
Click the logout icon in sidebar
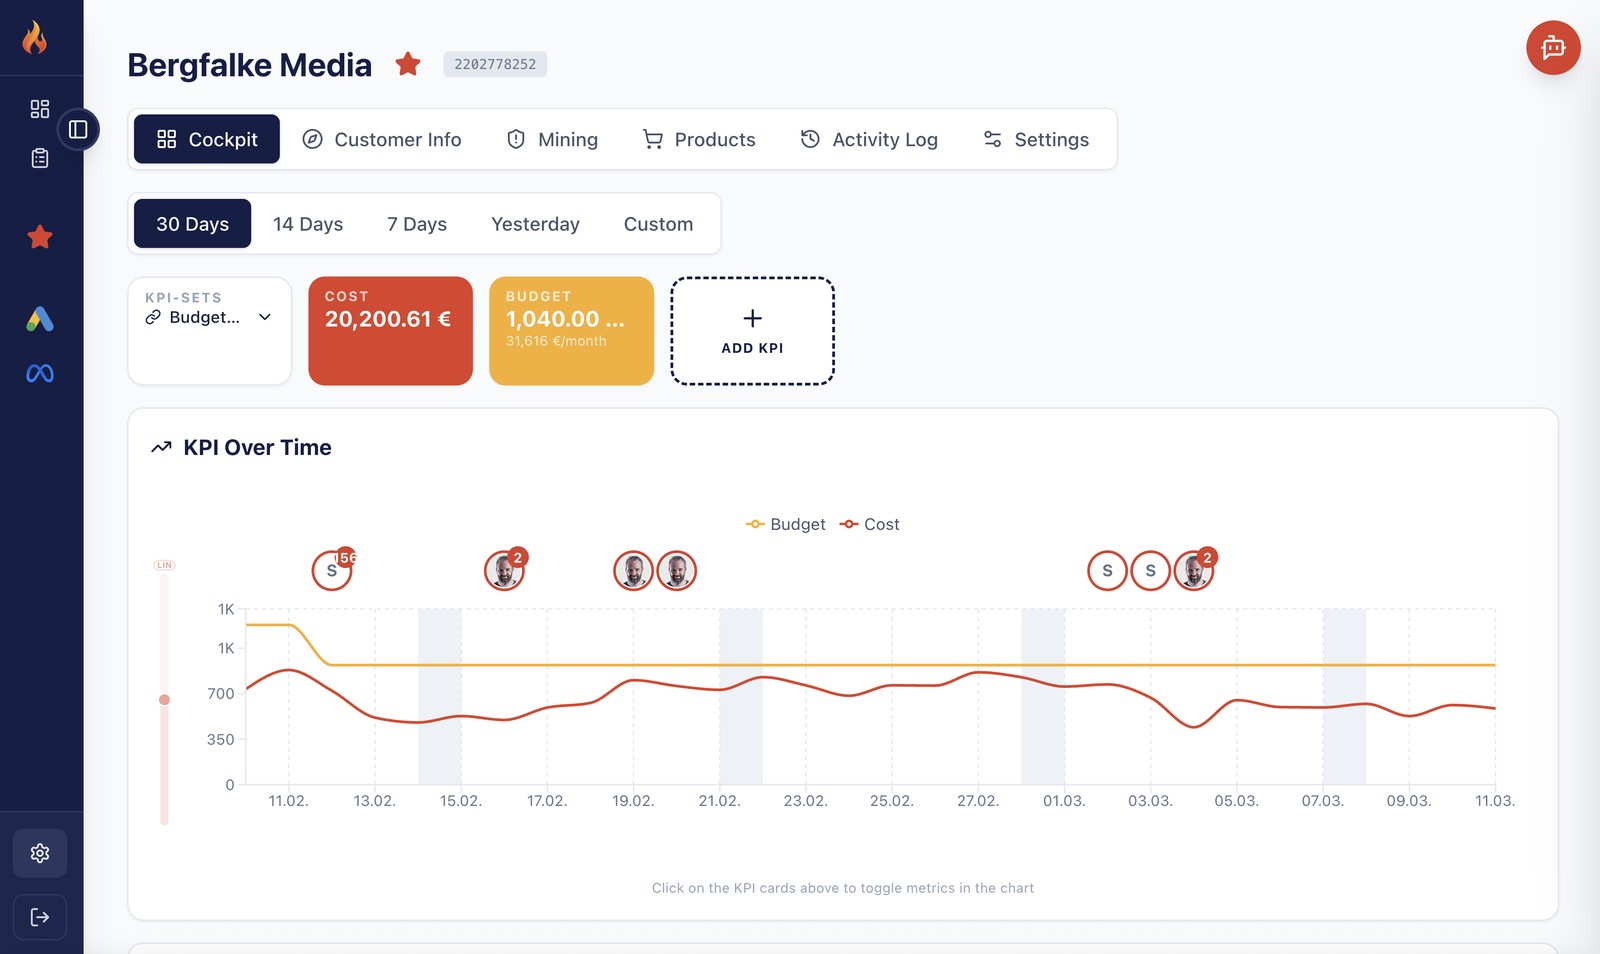(x=40, y=917)
